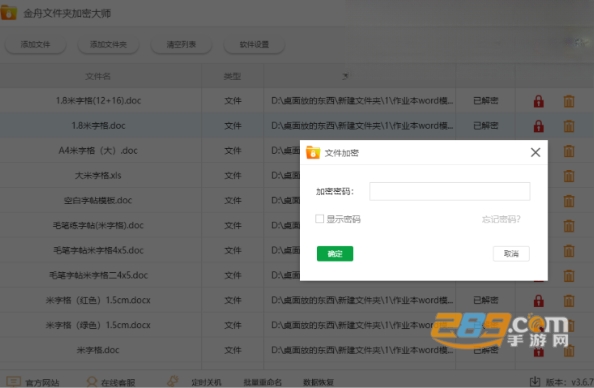The width and height of the screenshot is (594, 388).
Task: Click the red lock icon for 1.8米字格(12+16).doc
Action: [x=538, y=101]
